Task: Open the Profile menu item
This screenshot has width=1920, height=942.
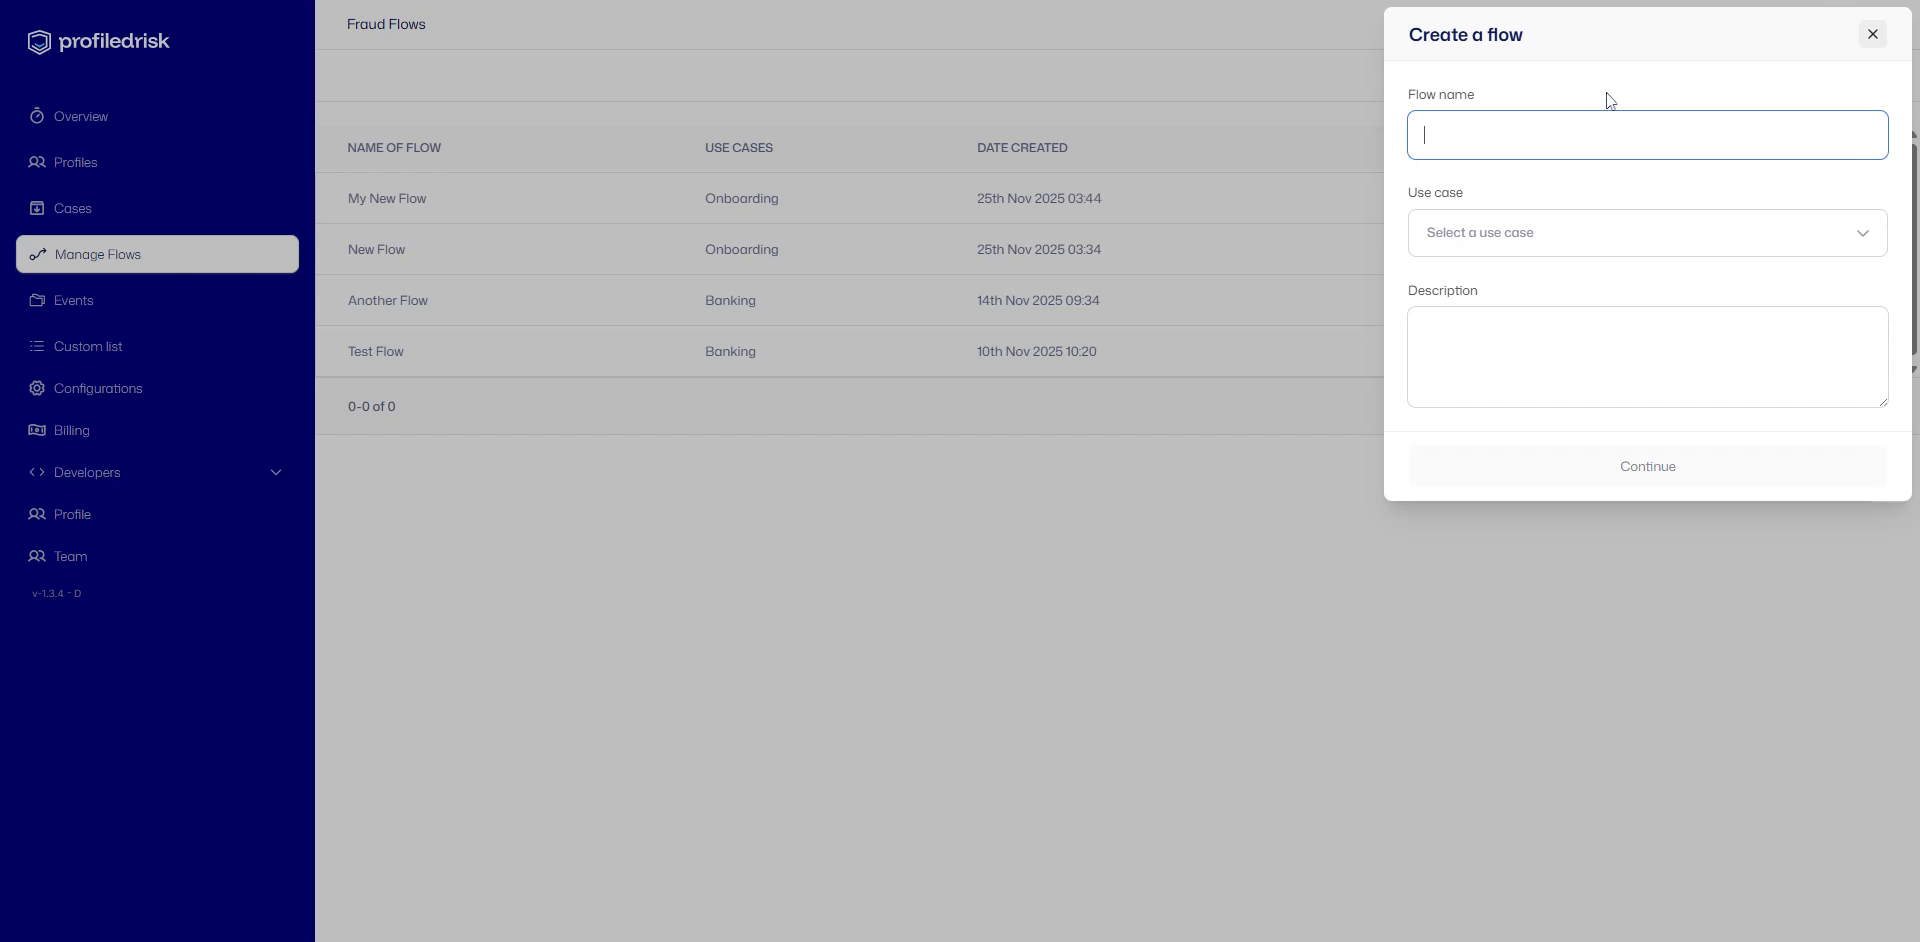Action: coord(71,514)
